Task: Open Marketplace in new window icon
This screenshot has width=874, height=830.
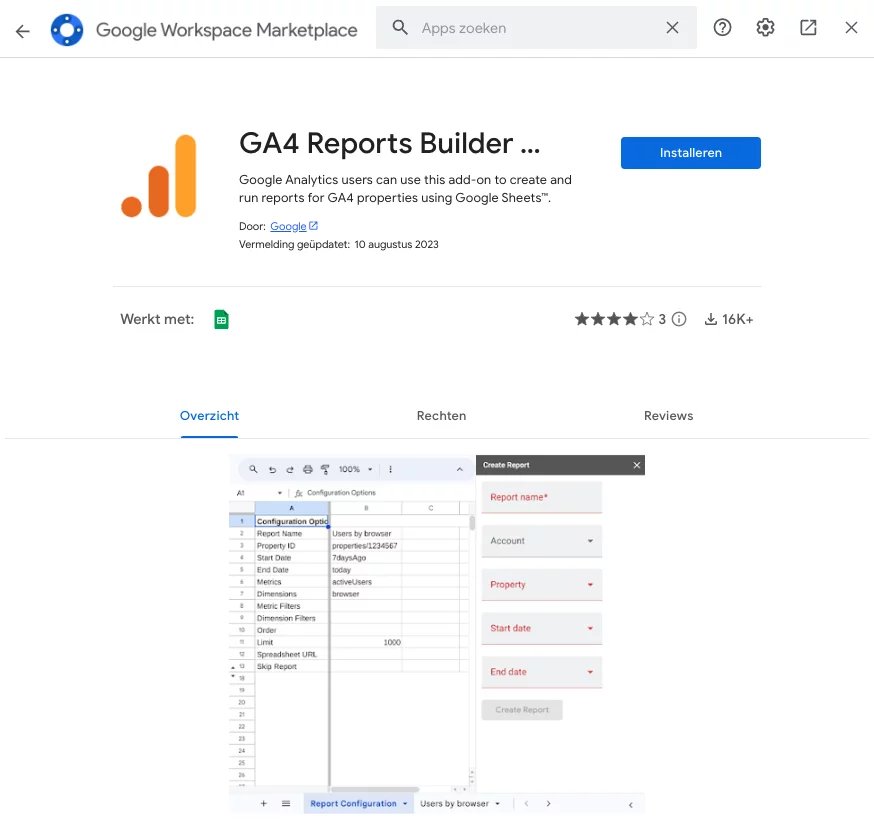Action: [x=808, y=28]
